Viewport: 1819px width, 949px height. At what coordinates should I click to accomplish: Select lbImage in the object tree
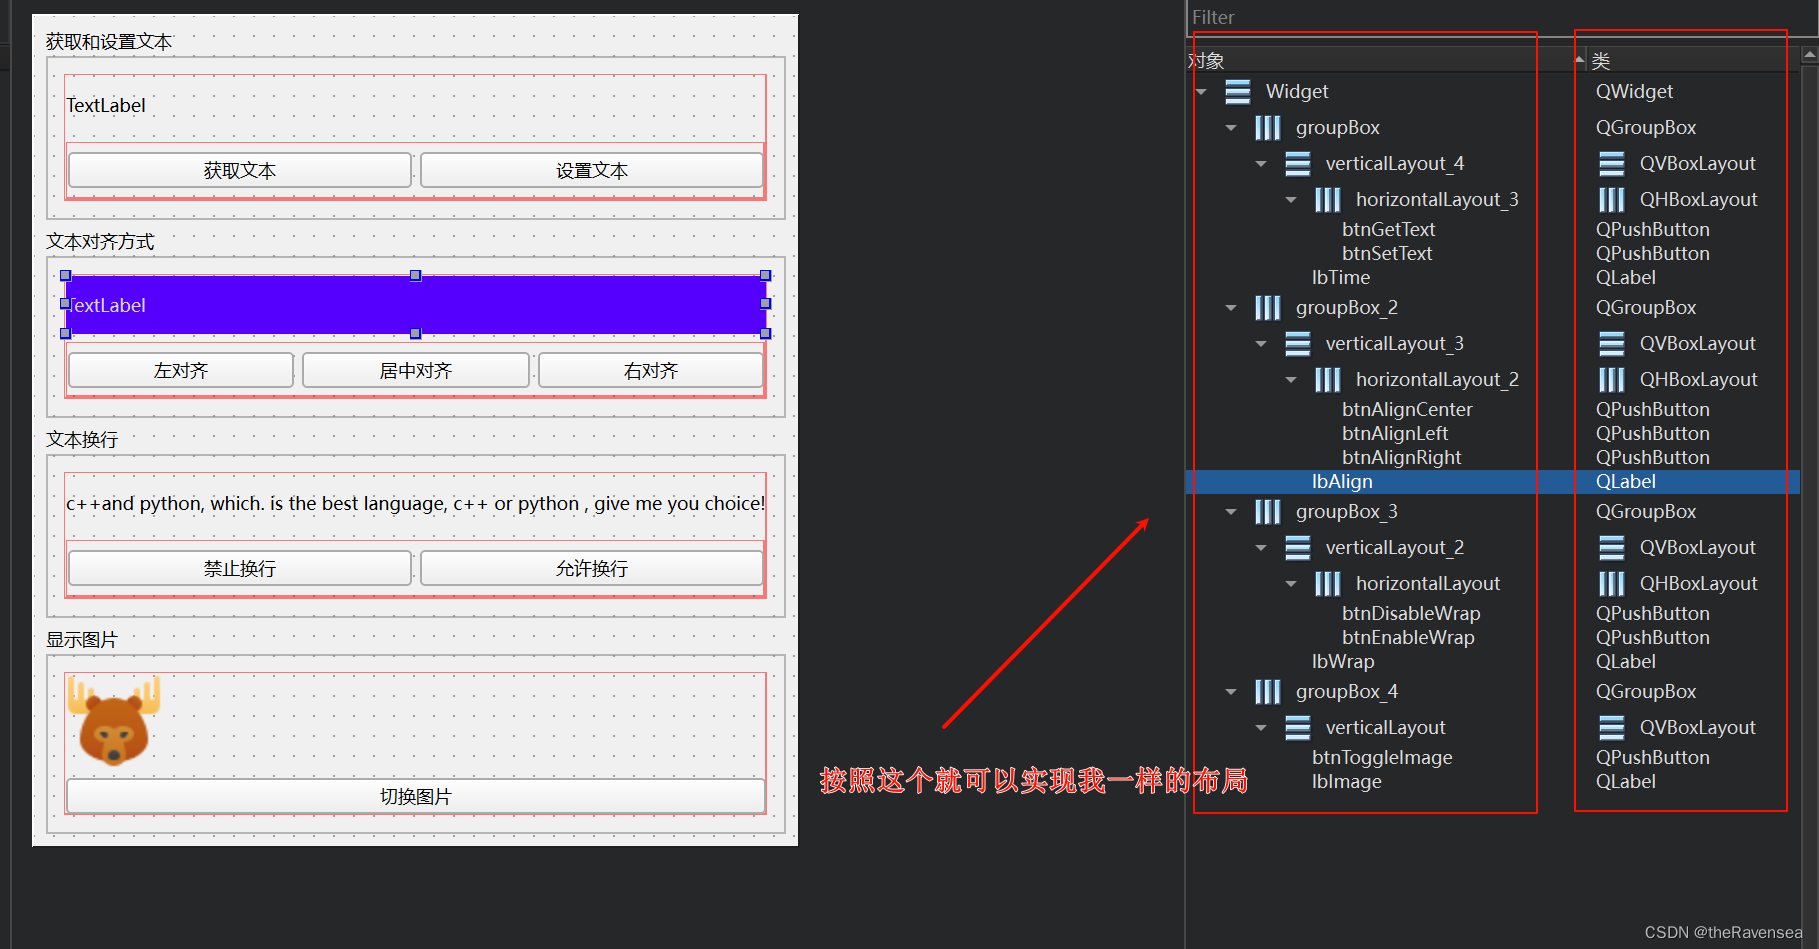point(1347,782)
